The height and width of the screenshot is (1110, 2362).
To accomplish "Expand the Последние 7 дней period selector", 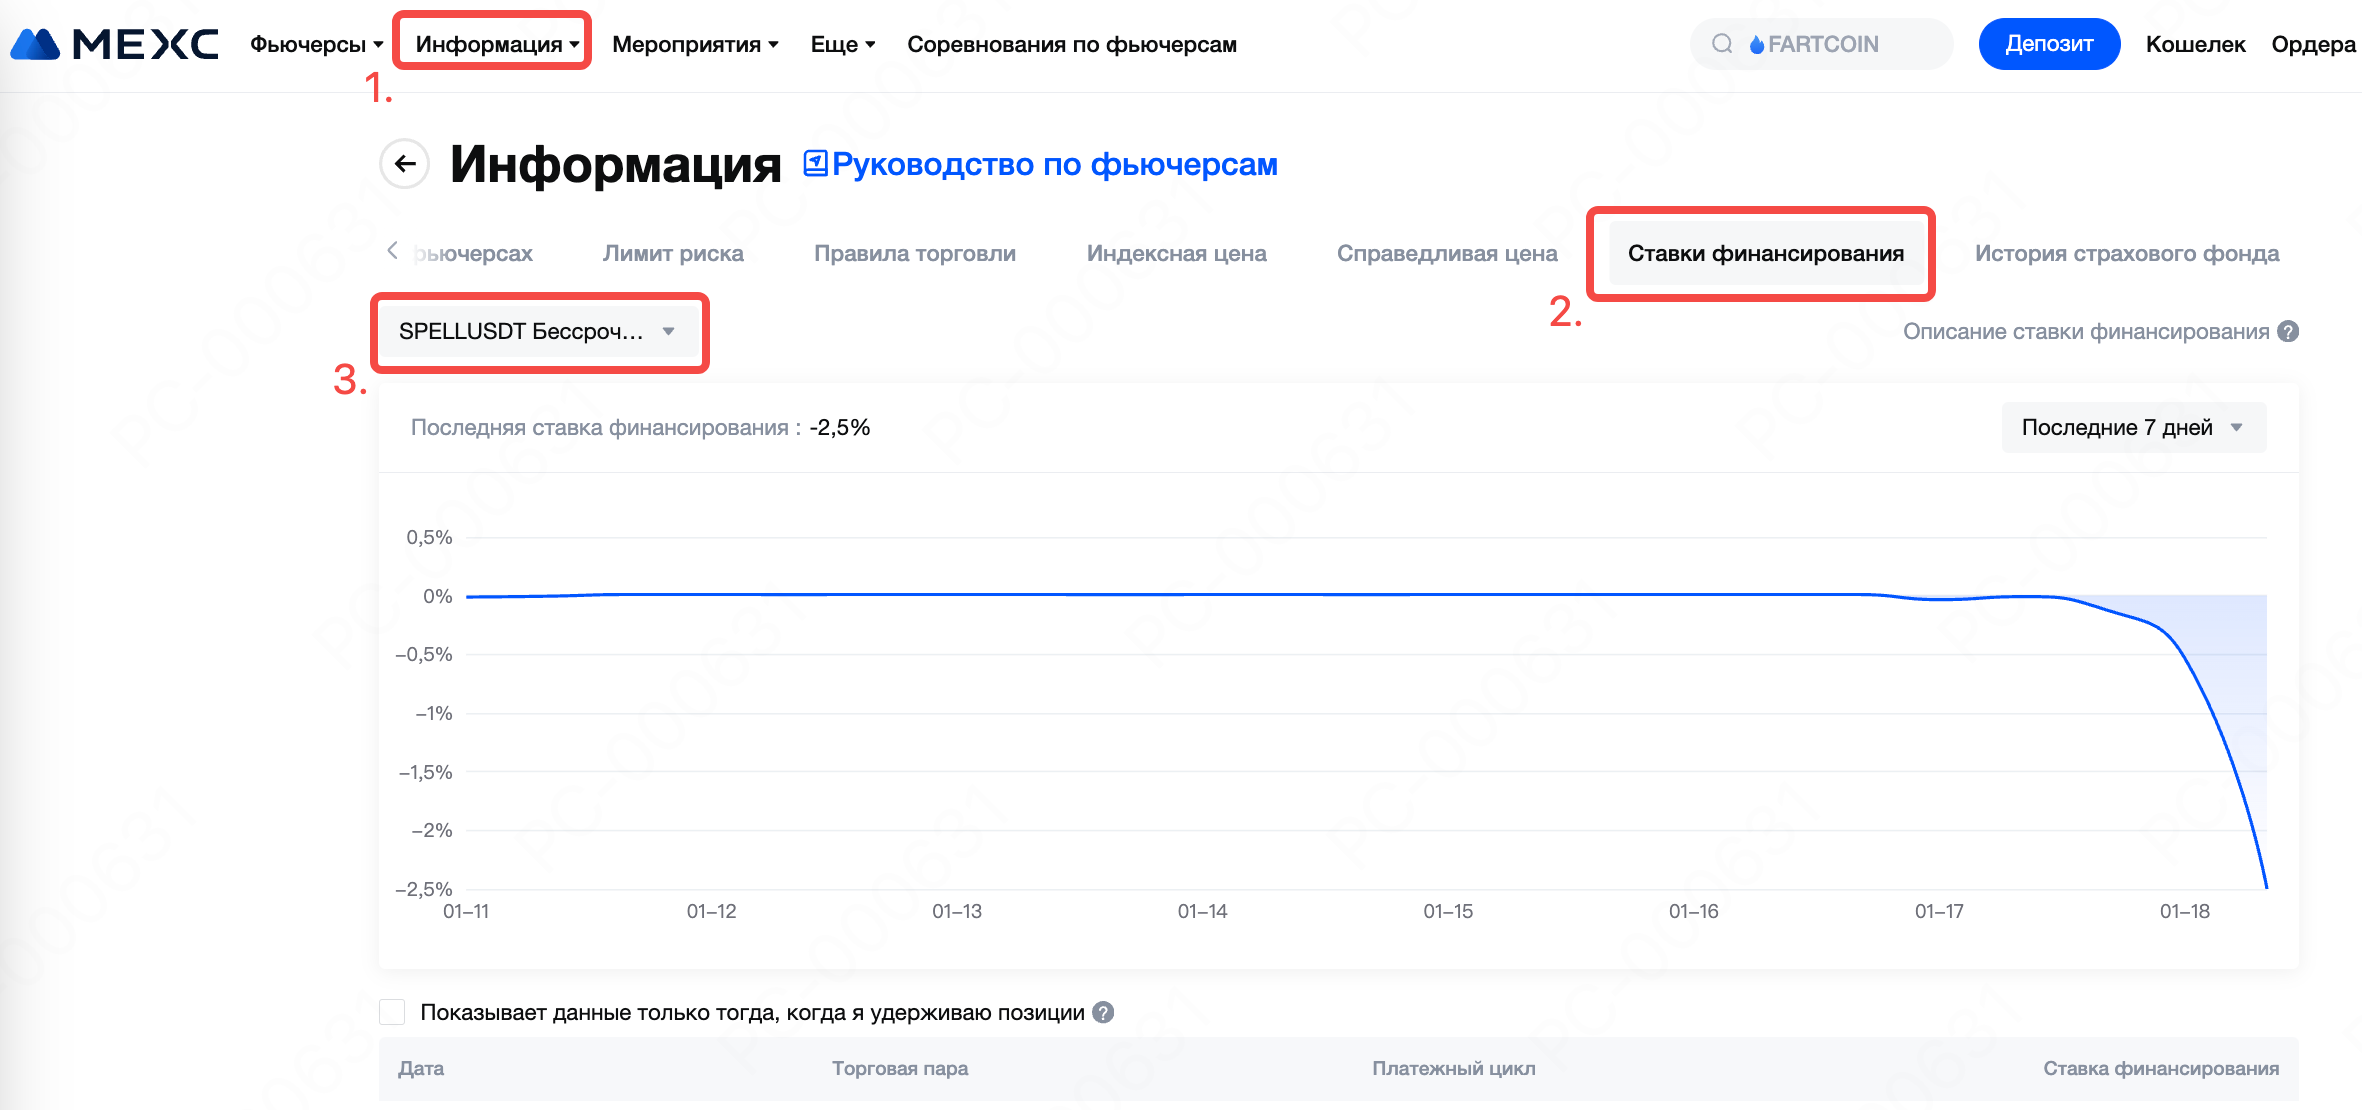I will pos(2133,428).
